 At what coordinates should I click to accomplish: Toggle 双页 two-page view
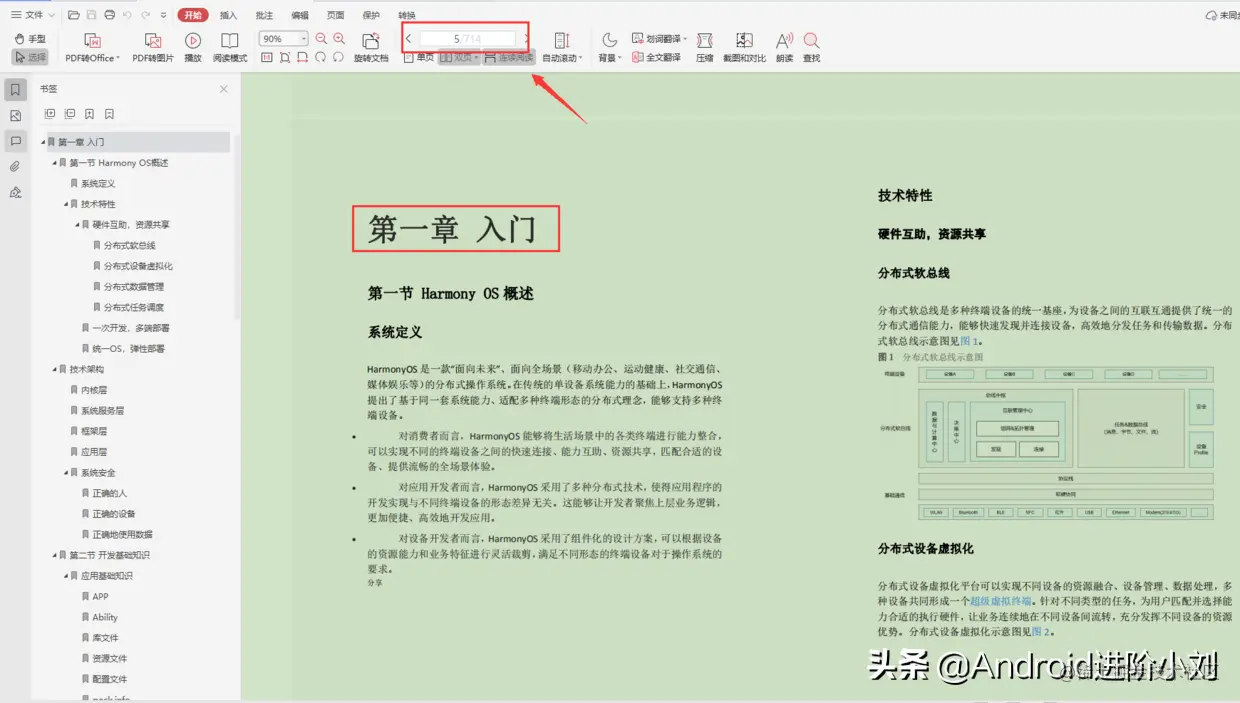[459, 58]
